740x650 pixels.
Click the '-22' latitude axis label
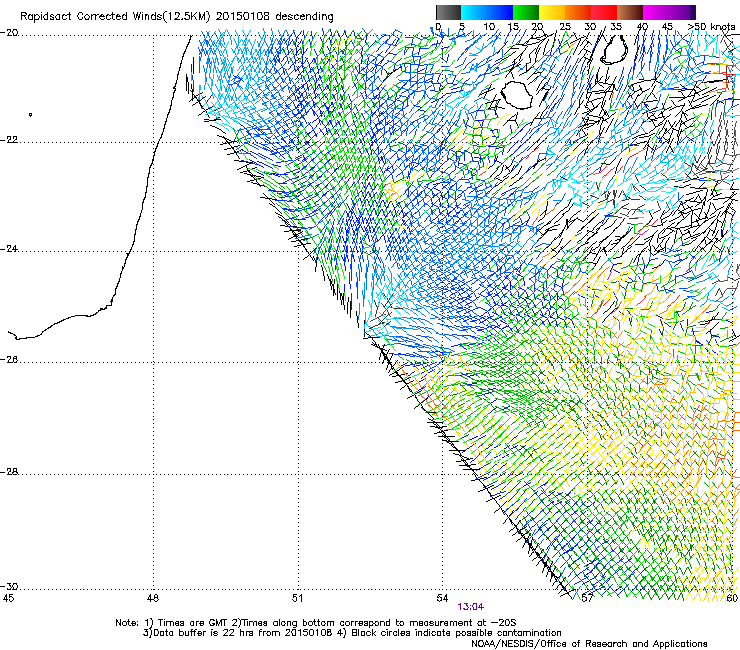coord(9,140)
